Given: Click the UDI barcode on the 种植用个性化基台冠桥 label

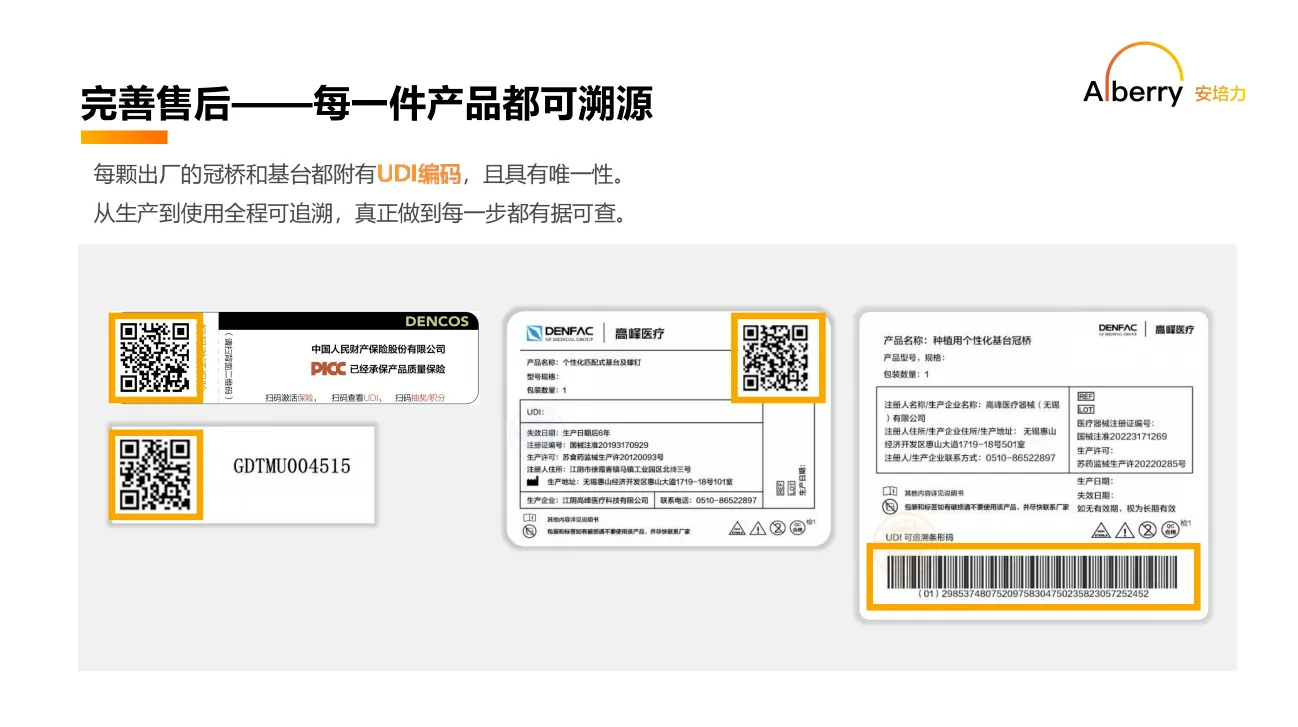Looking at the screenshot, I should 1031,570.
